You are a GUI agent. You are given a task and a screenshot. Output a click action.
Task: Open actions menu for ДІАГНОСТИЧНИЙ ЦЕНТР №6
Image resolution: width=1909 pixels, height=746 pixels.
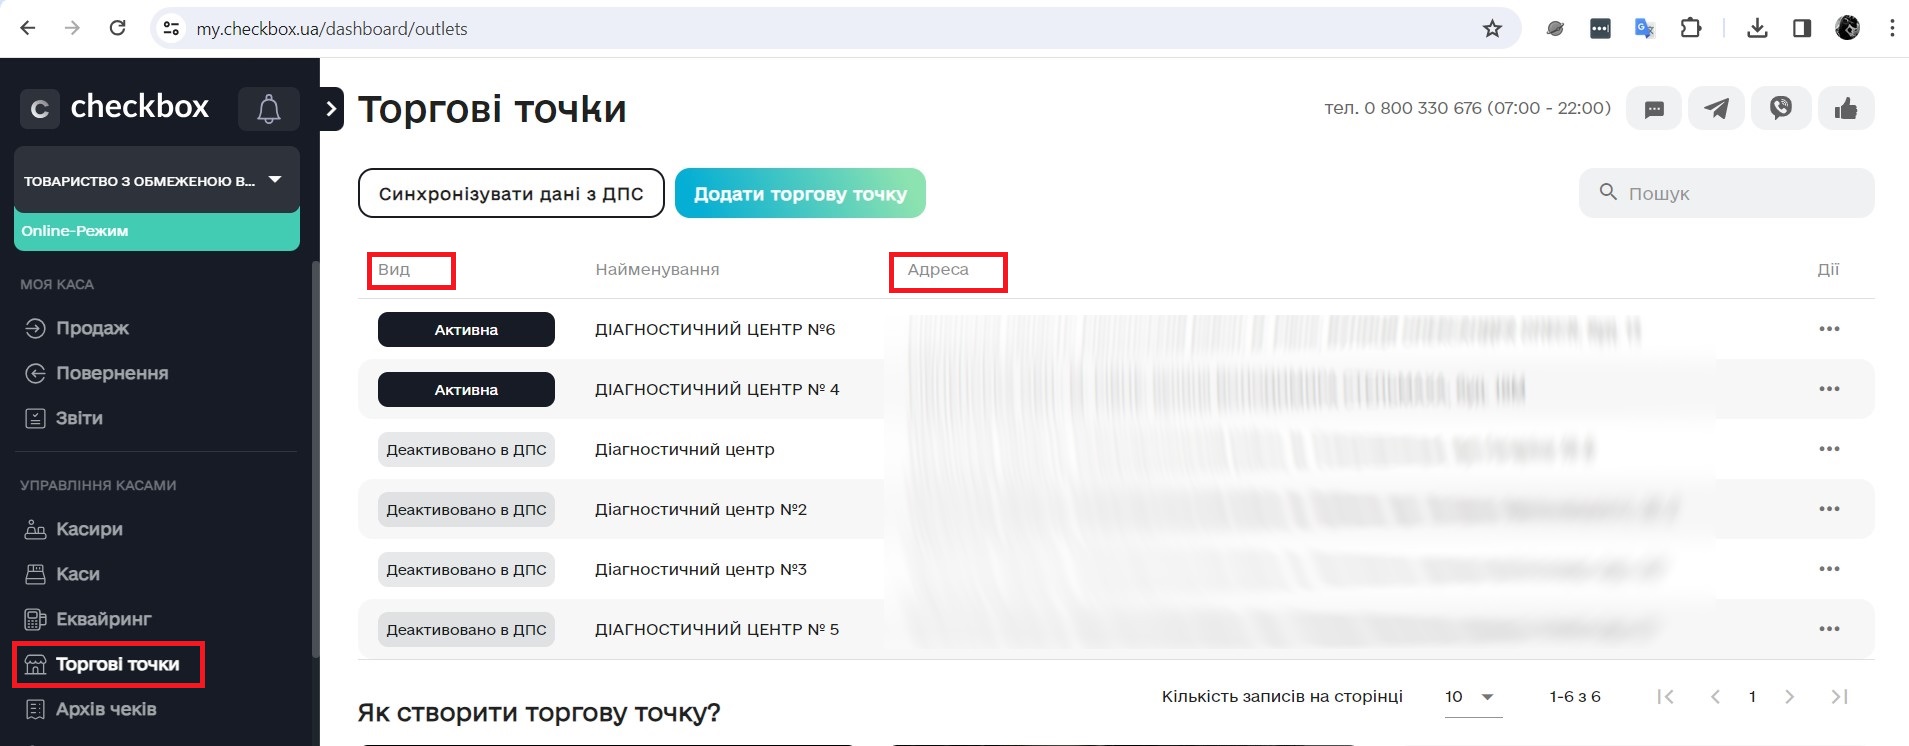click(1828, 329)
